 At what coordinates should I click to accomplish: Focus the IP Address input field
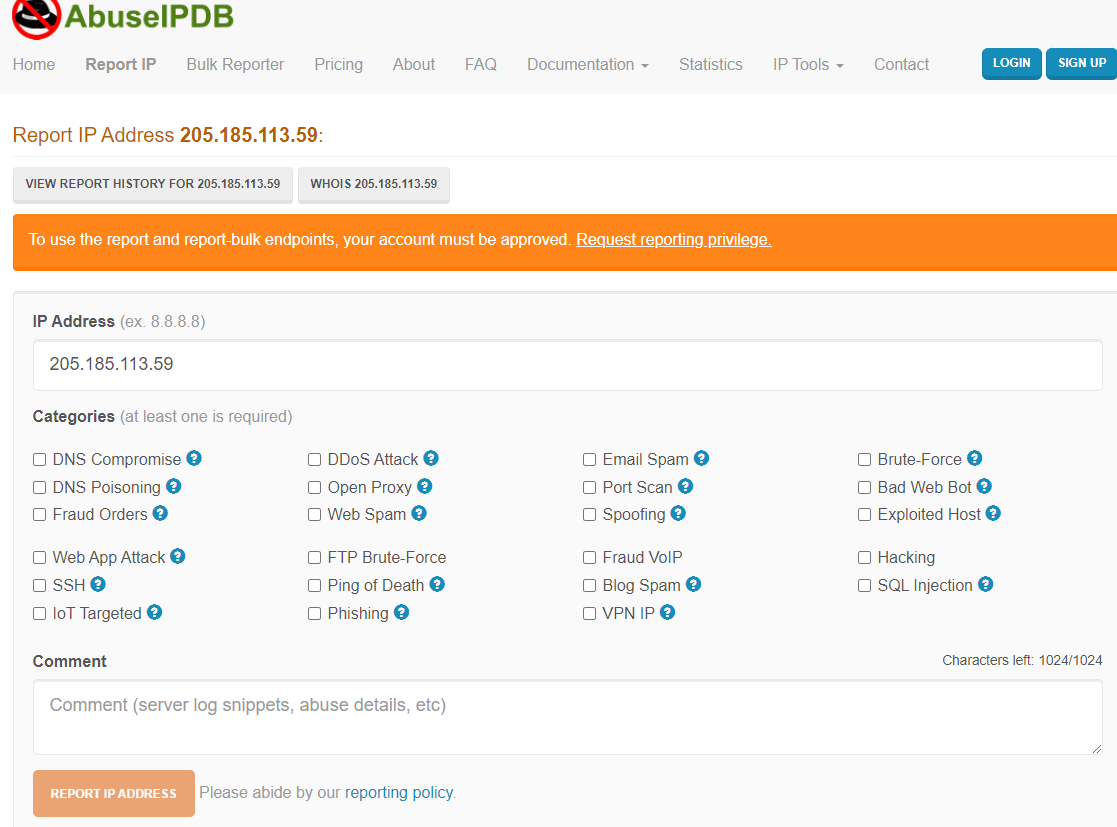point(567,365)
